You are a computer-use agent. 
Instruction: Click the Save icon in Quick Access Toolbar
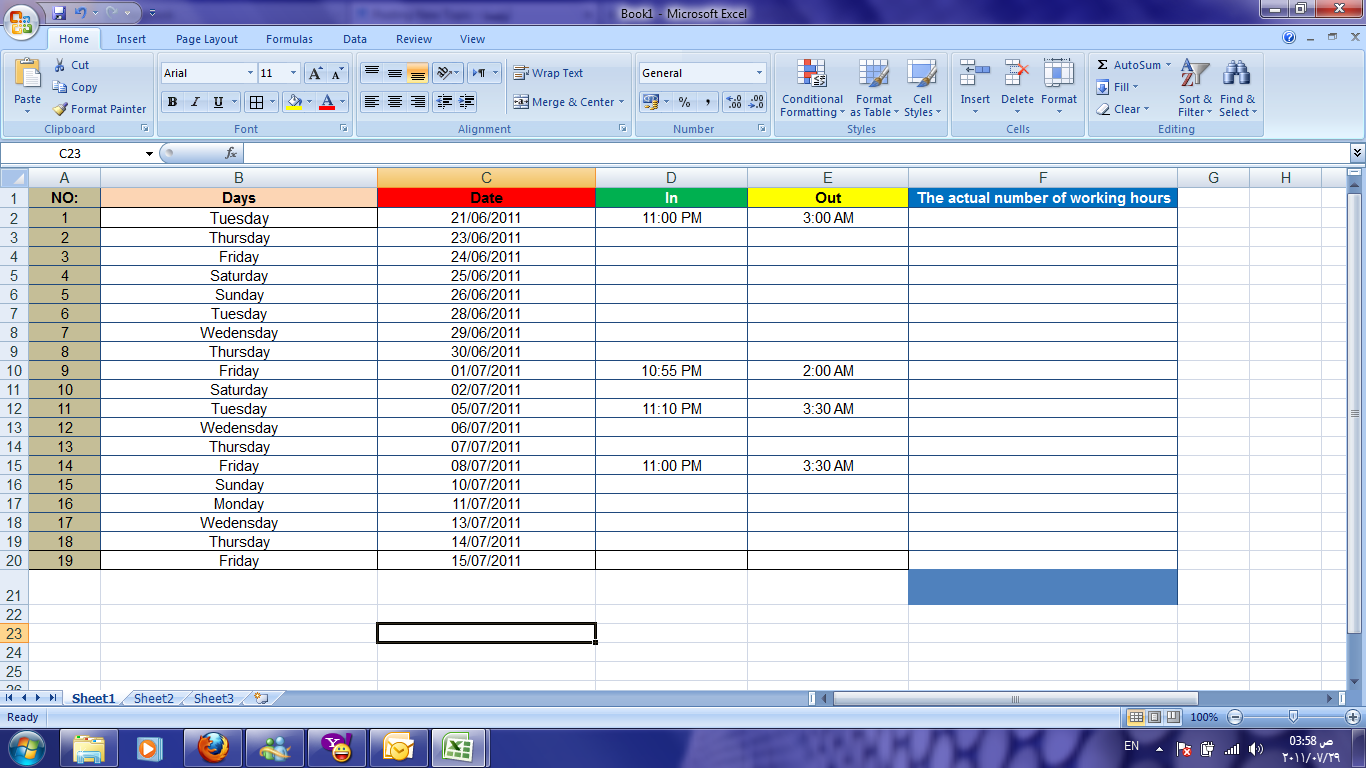pos(59,13)
